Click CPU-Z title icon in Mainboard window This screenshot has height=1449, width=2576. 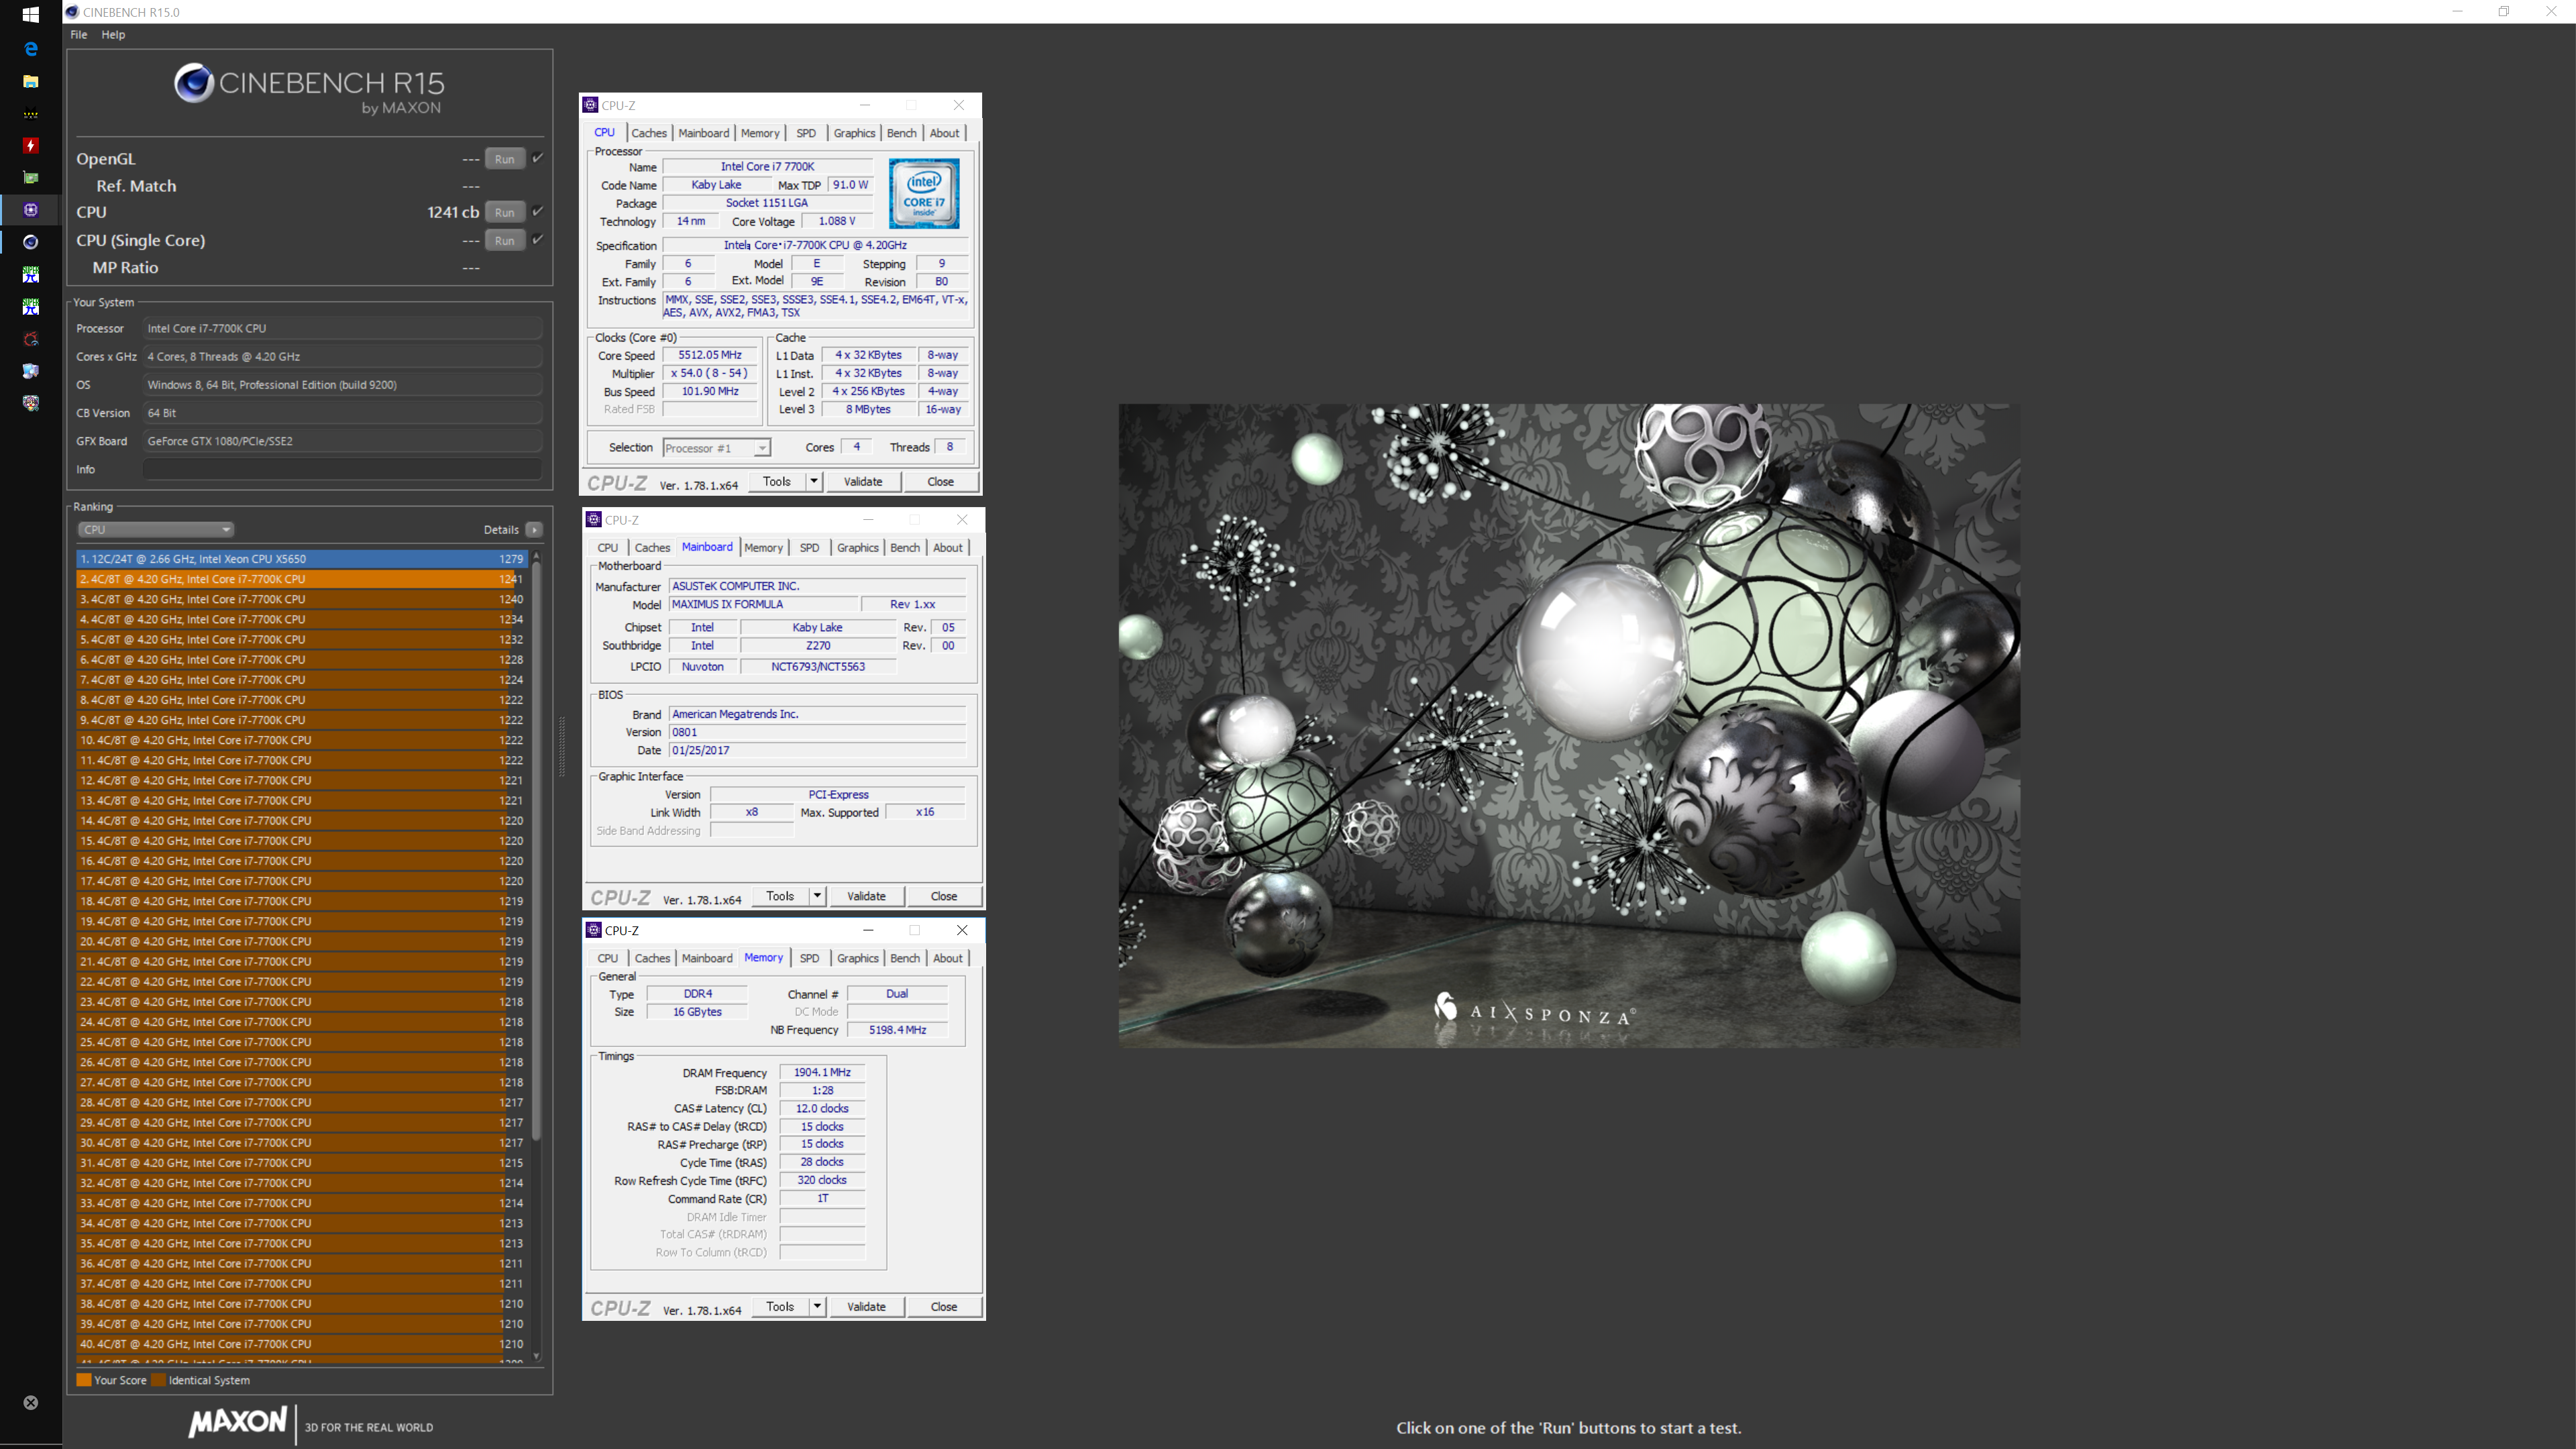click(x=593, y=520)
